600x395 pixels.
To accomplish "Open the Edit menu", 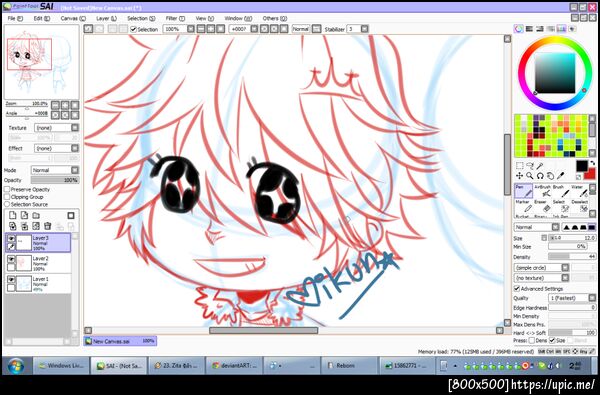I will click(x=41, y=18).
